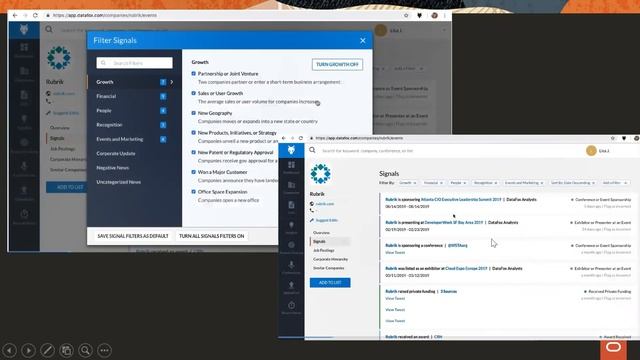Uncheck New Geography checkbox
Viewport: 640px width, 360px height.
193,113
